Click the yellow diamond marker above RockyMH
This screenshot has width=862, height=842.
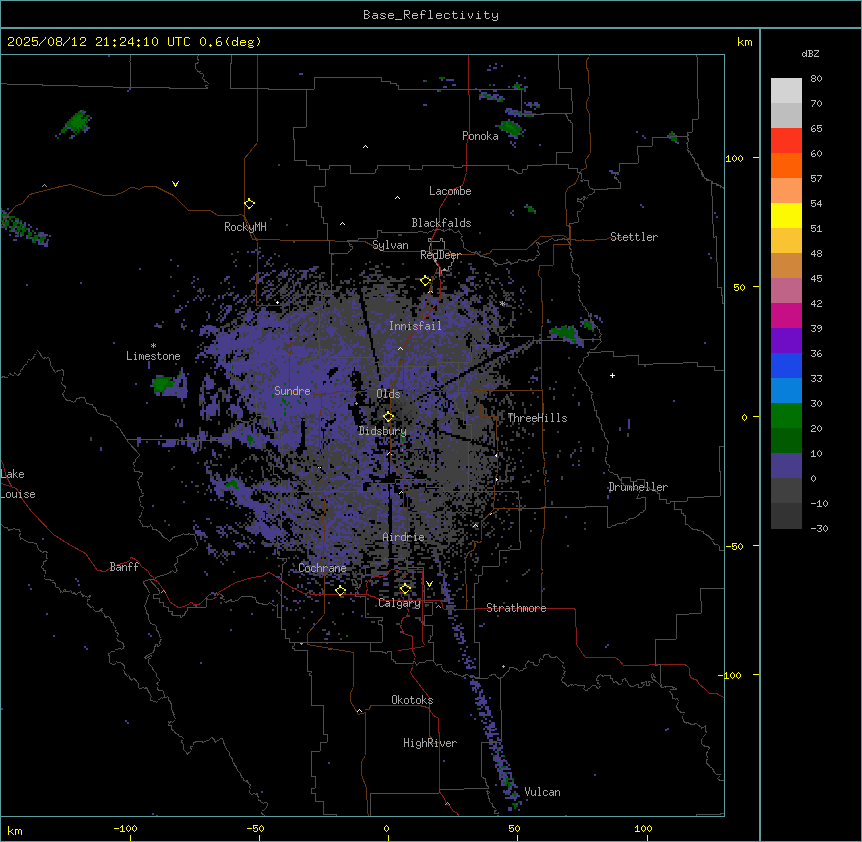pos(249,204)
